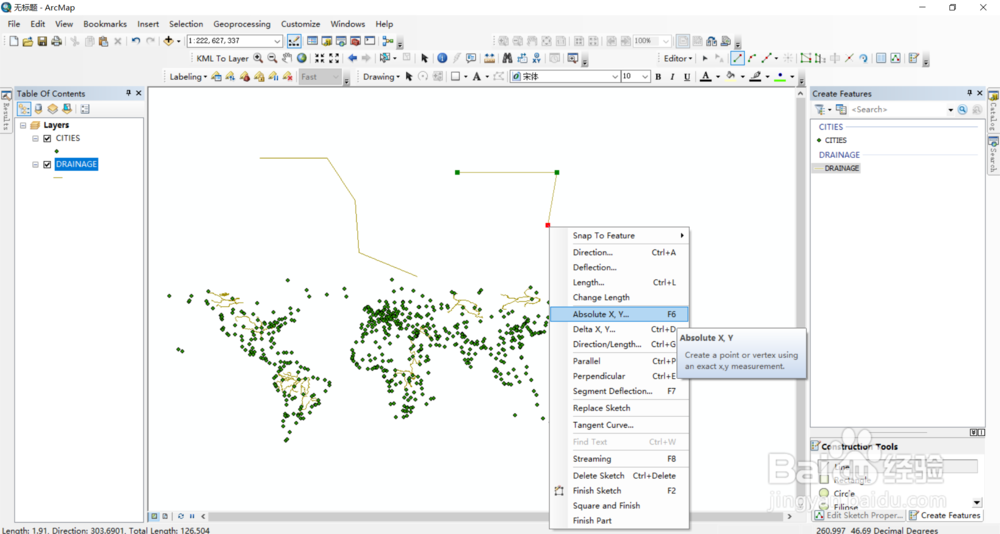
Task: Create a new map document
Action: (x=13, y=41)
